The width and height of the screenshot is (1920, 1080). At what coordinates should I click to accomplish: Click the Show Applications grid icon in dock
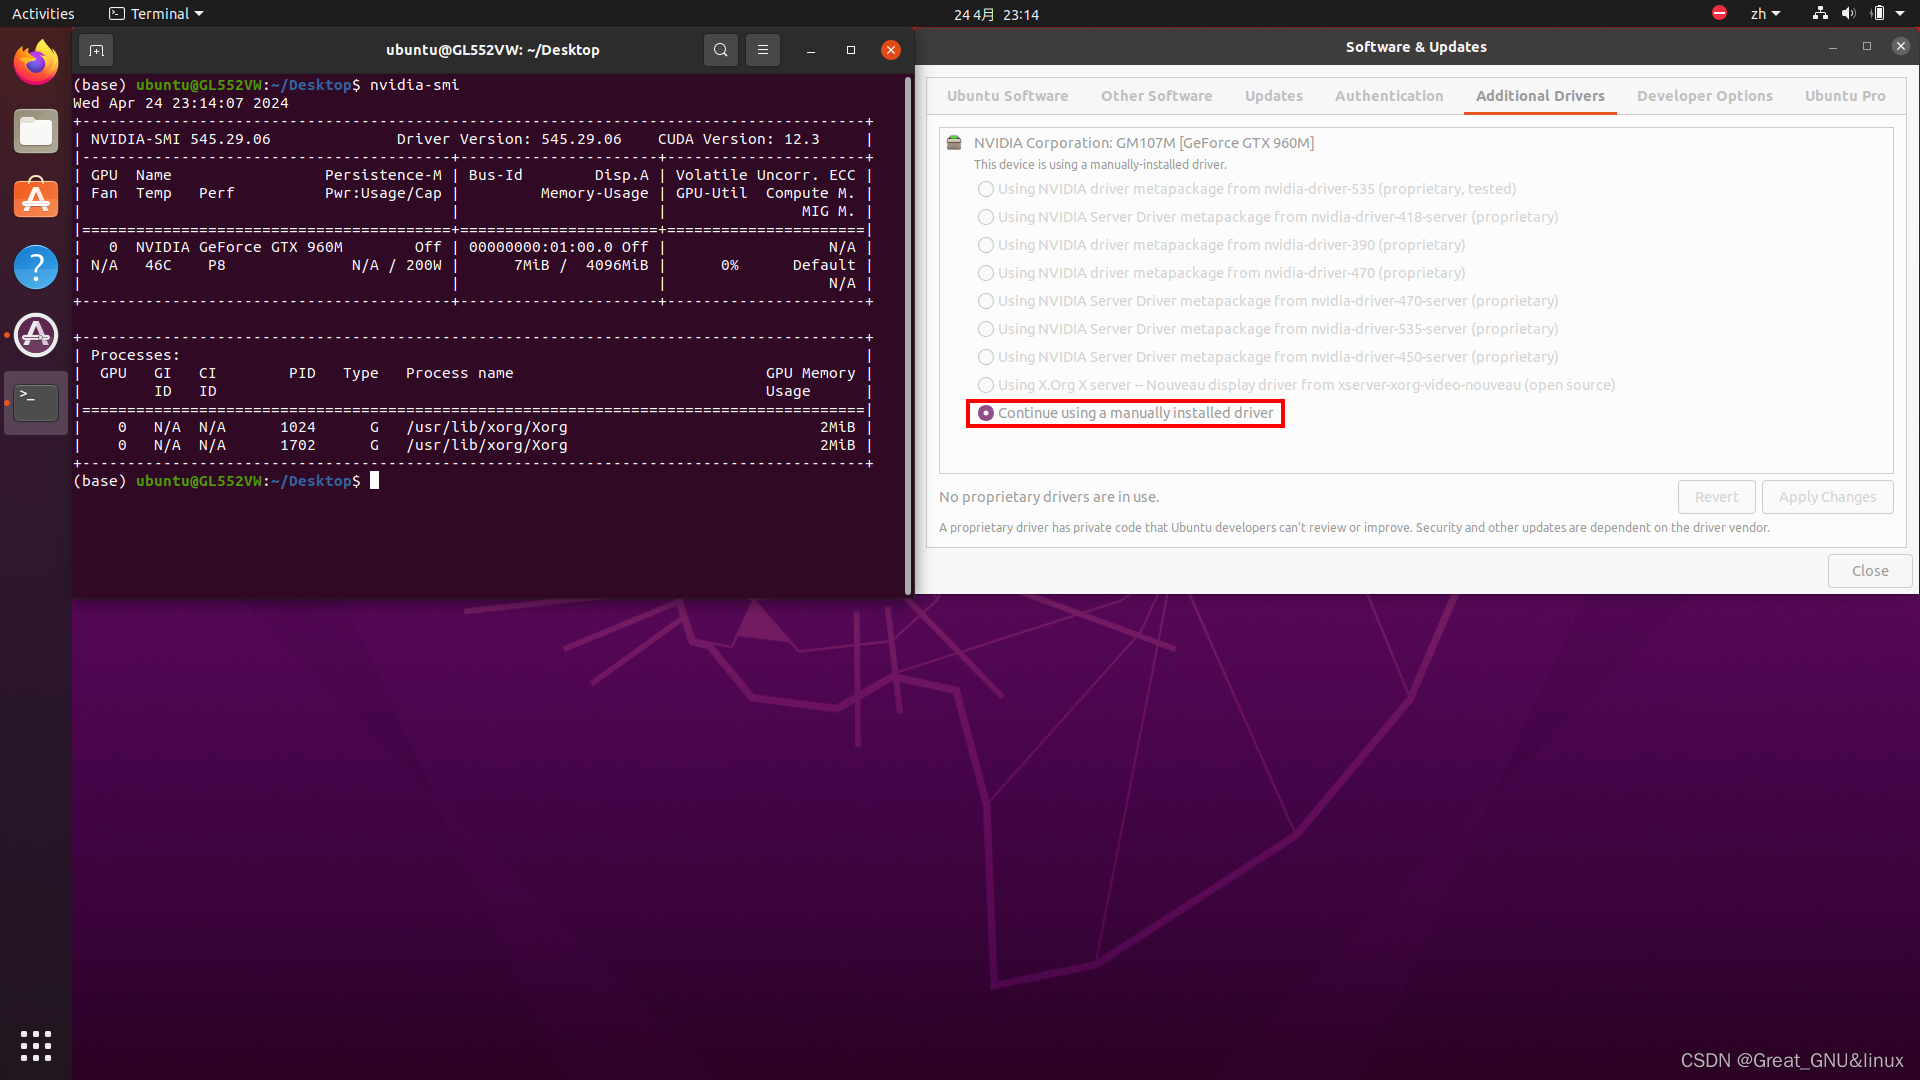click(34, 1044)
